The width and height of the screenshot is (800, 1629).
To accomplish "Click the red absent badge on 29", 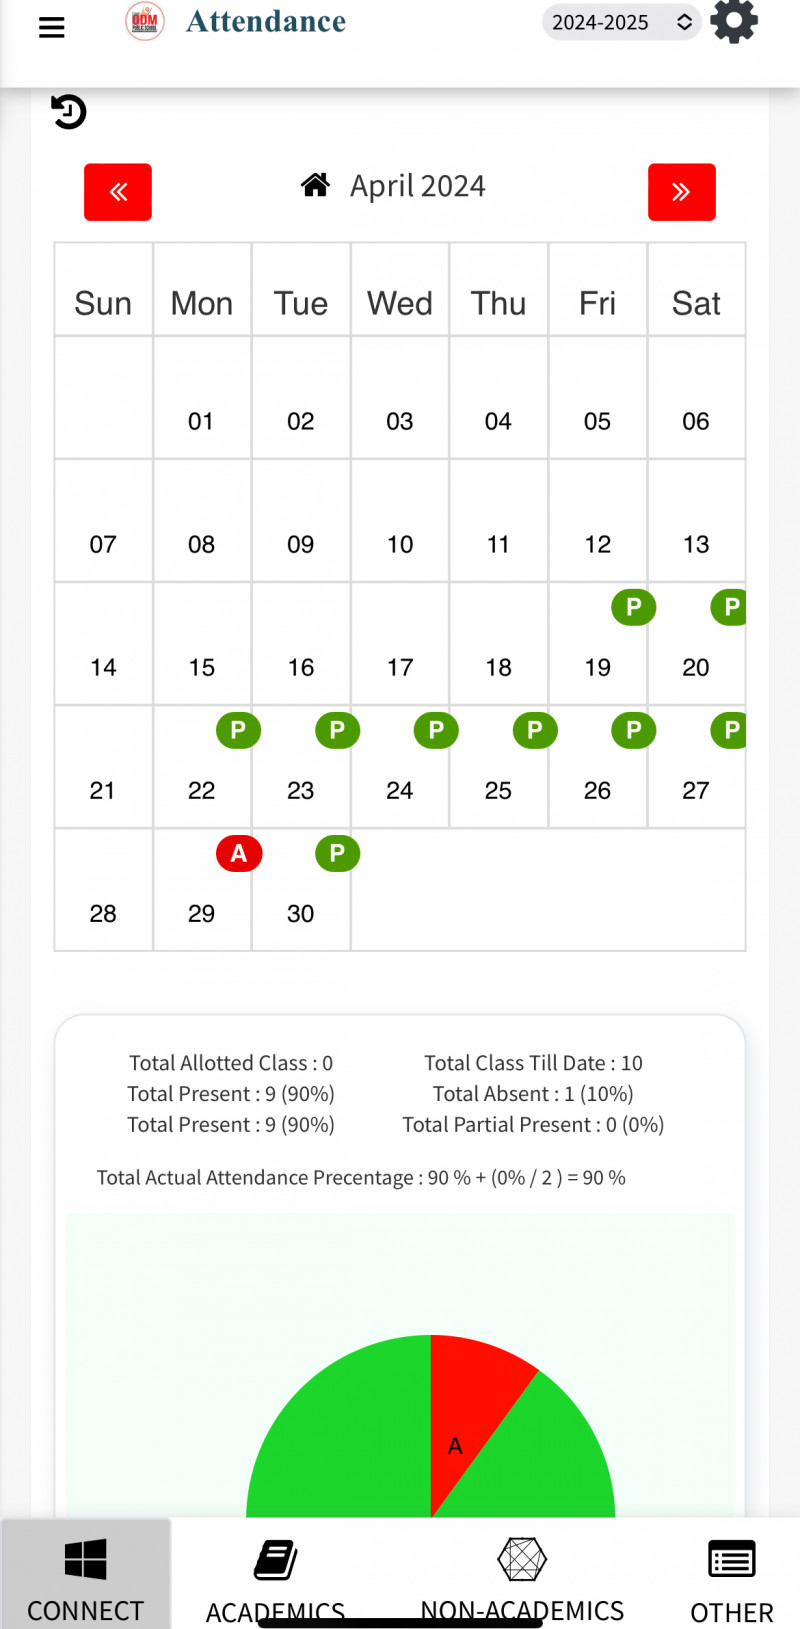I will coord(238,853).
